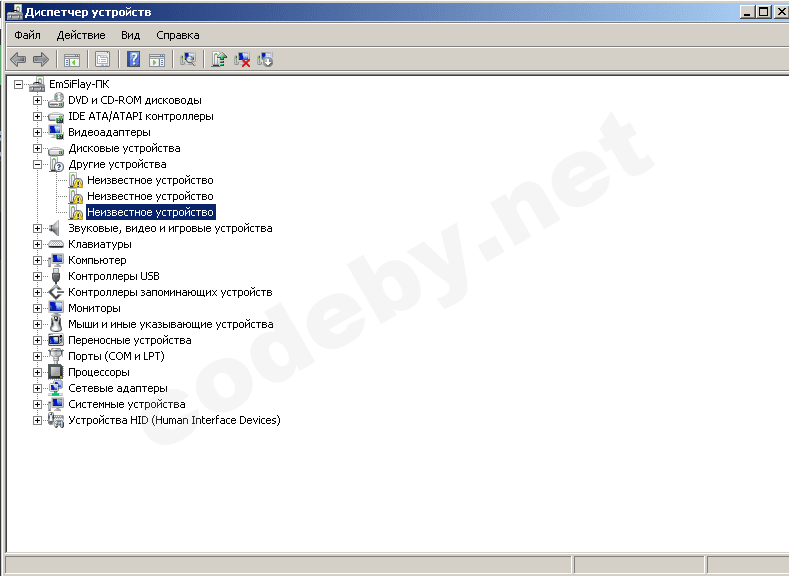The width and height of the screenshot is (789, 576).
Task: Expand the DVD и CD-ROM дисководы node
Action: point(37,101)
